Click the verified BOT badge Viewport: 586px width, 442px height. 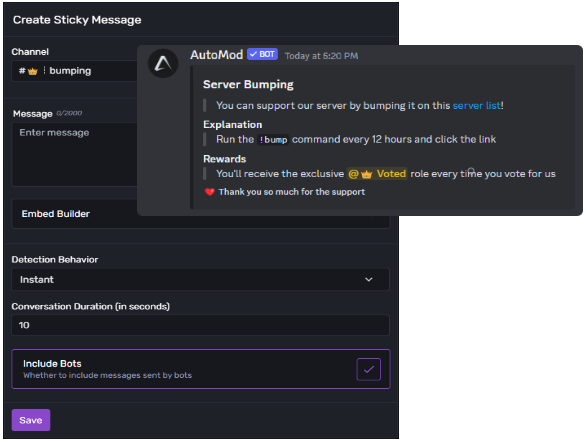pos(262,54)
